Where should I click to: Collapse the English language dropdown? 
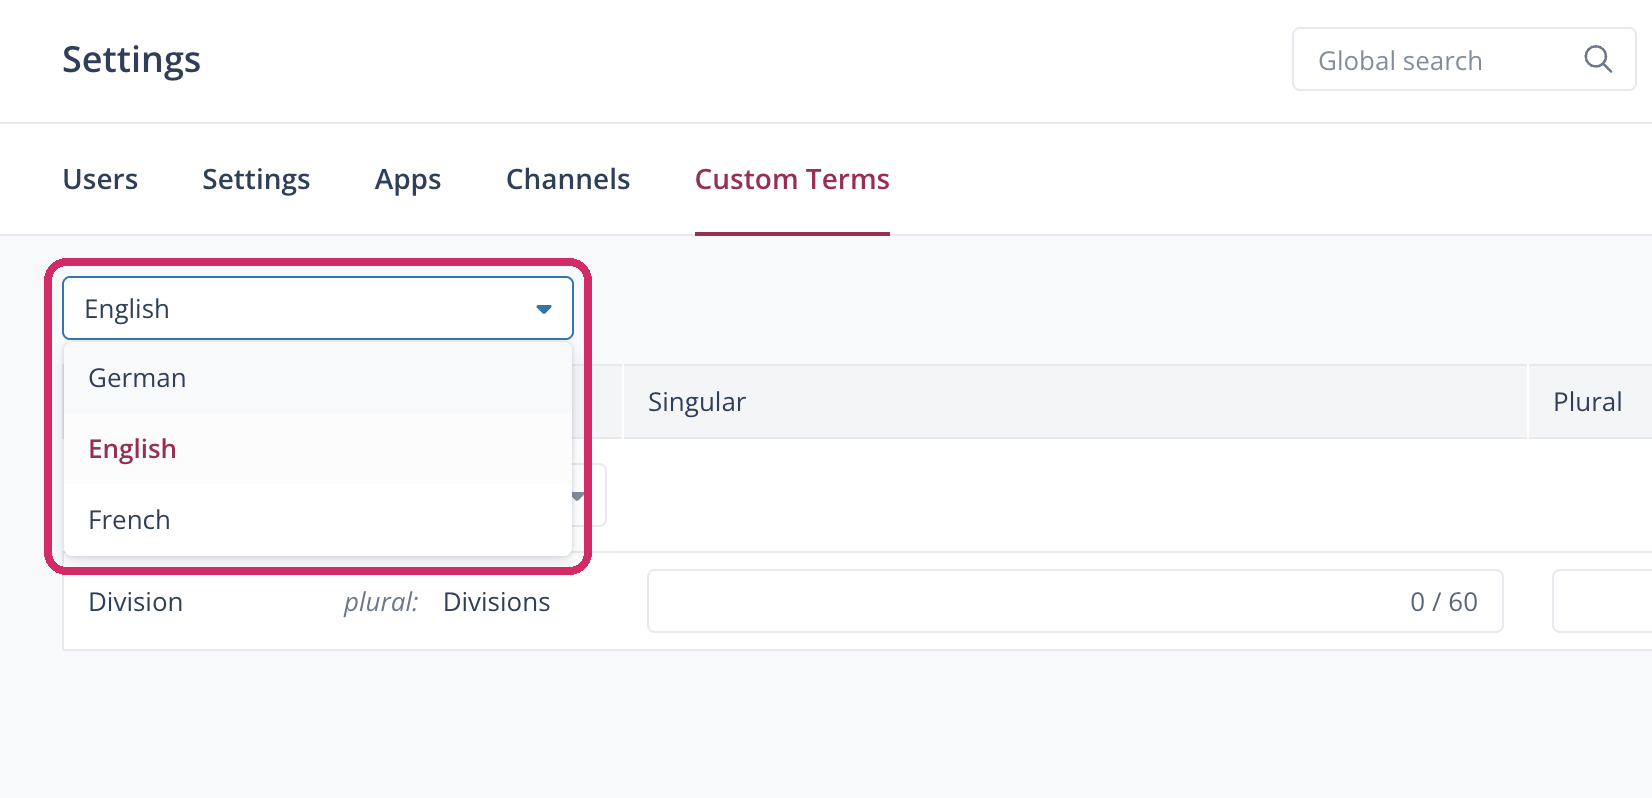pos(318,308)
